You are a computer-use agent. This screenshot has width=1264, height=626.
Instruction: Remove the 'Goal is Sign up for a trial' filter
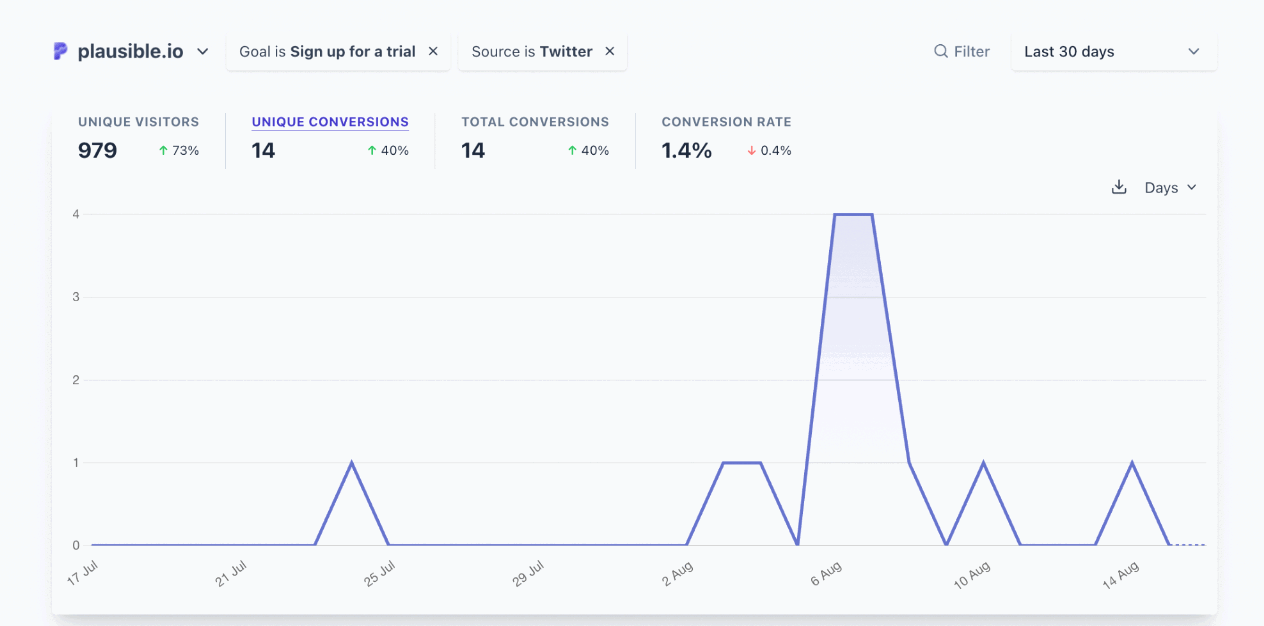click(x=432, y=51)
